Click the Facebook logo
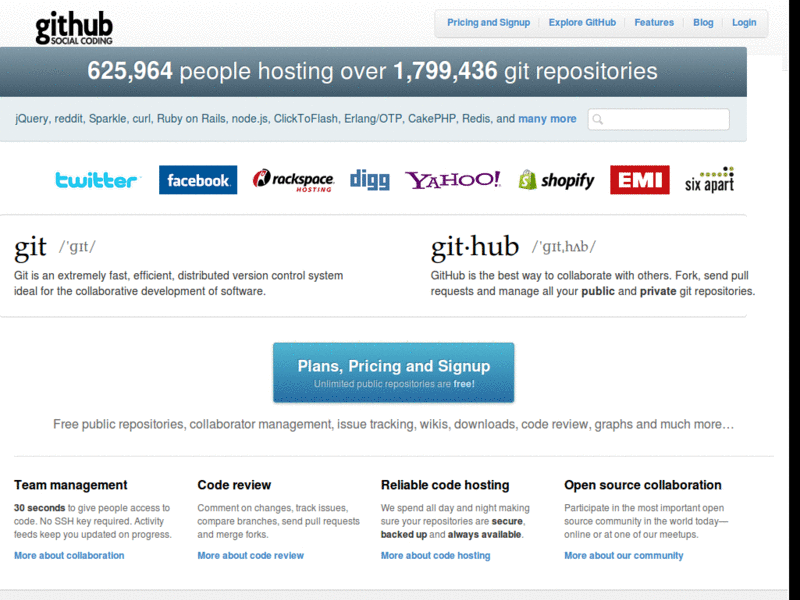This screenshot has height=600, width=800. (x=197, y=180)
